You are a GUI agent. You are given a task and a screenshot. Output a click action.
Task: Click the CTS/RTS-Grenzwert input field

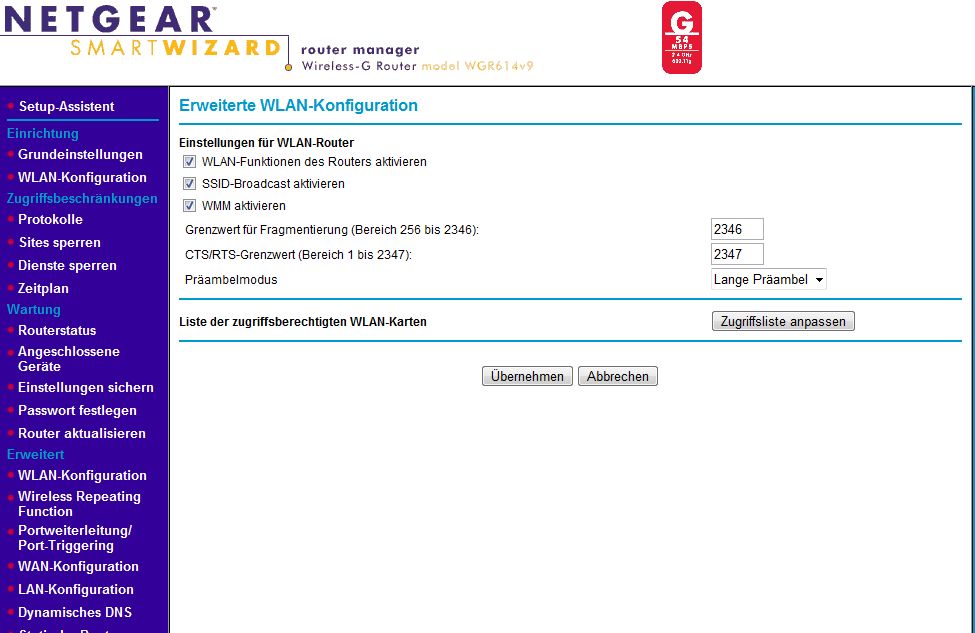[x=737, y=254]
